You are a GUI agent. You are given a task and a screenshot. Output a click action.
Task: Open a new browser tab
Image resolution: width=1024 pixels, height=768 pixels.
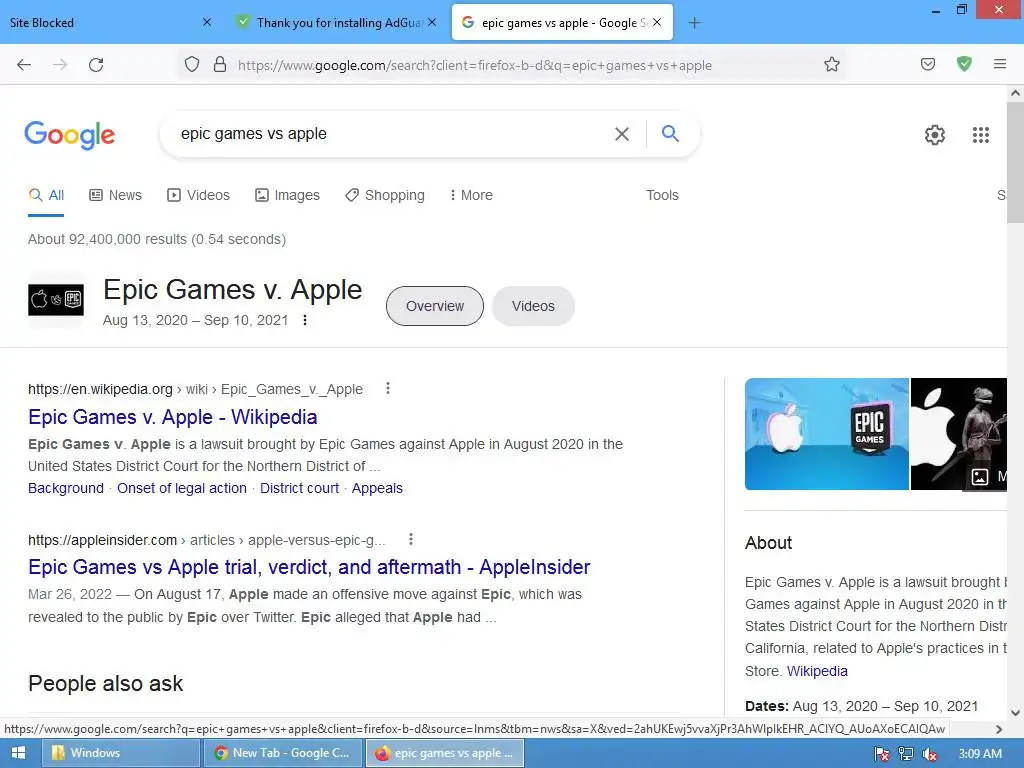[x=694, y=23]
